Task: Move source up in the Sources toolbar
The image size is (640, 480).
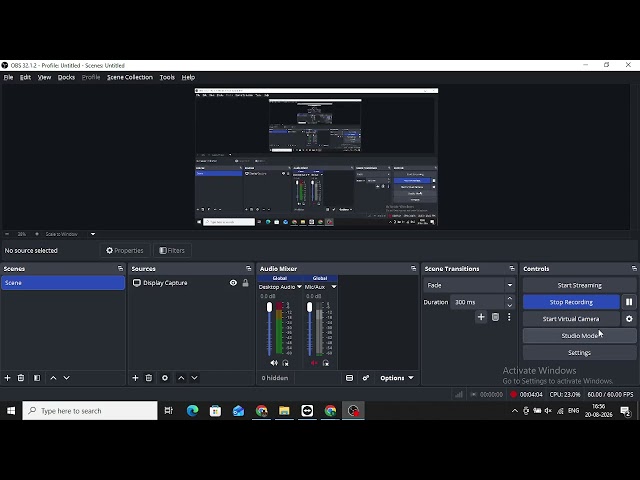Action: 181,378
